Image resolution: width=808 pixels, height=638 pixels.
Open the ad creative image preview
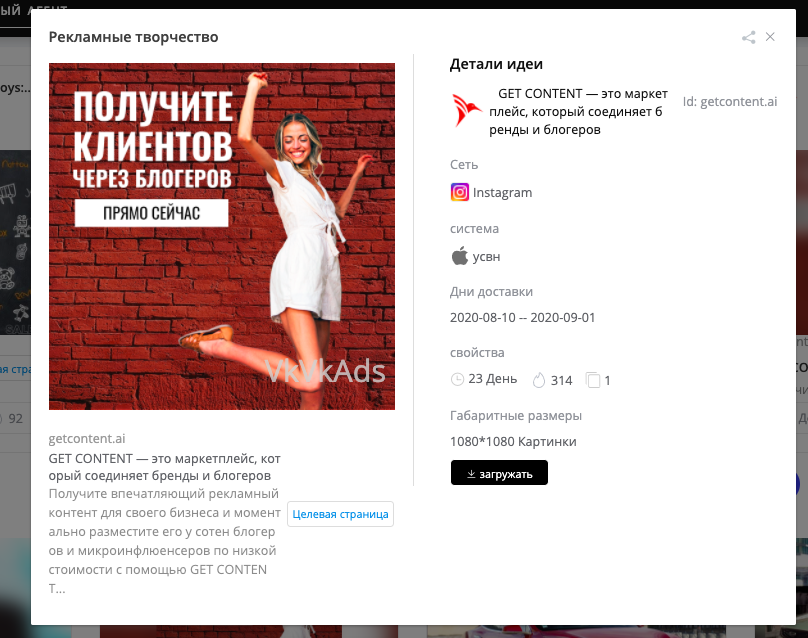pos(222,237)
